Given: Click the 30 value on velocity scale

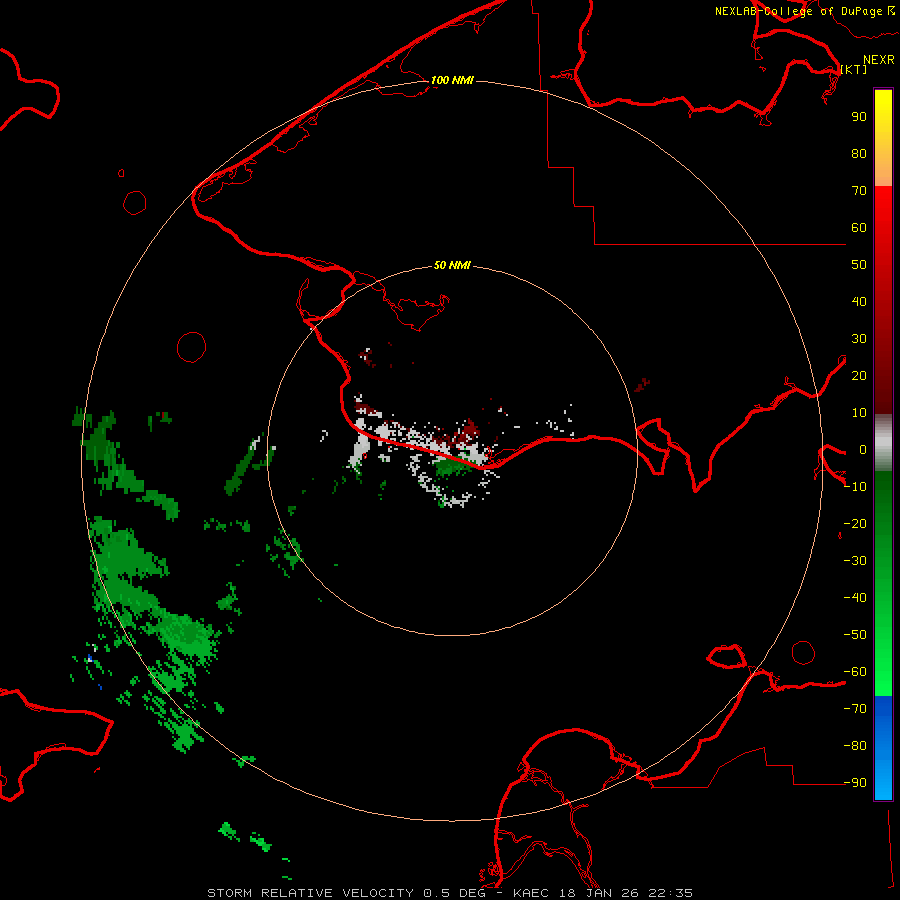Looking at the screenshot, I should point(859,339).
